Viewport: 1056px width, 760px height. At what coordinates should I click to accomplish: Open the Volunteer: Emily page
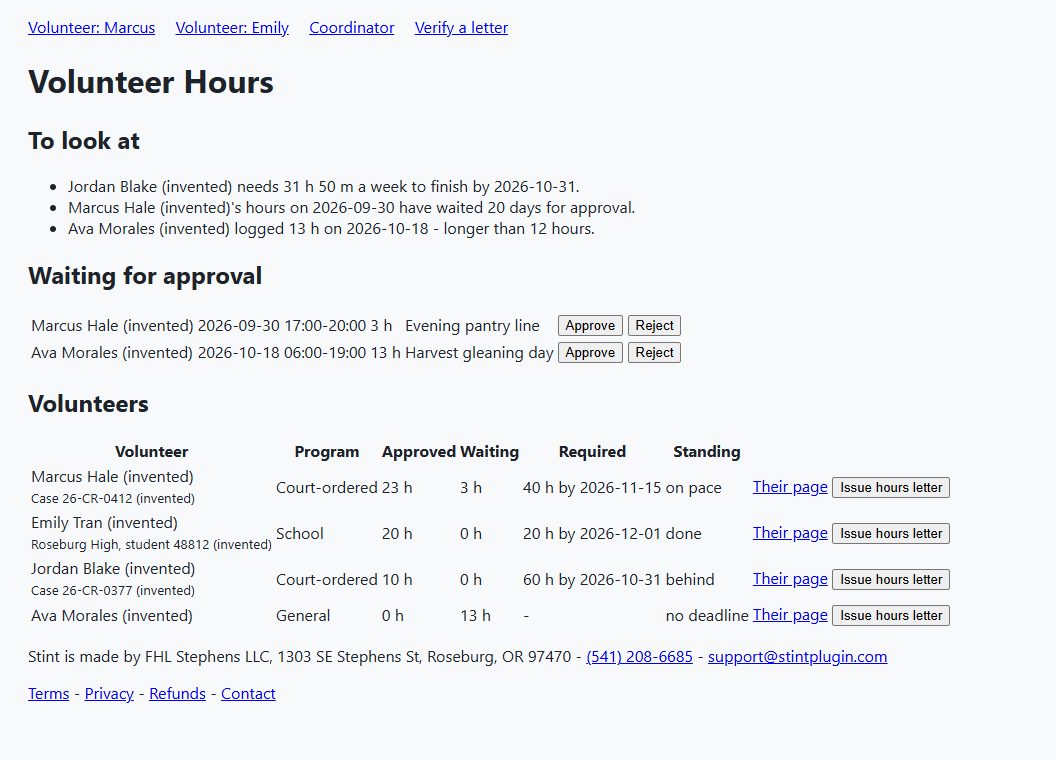[x=232, y=28]
